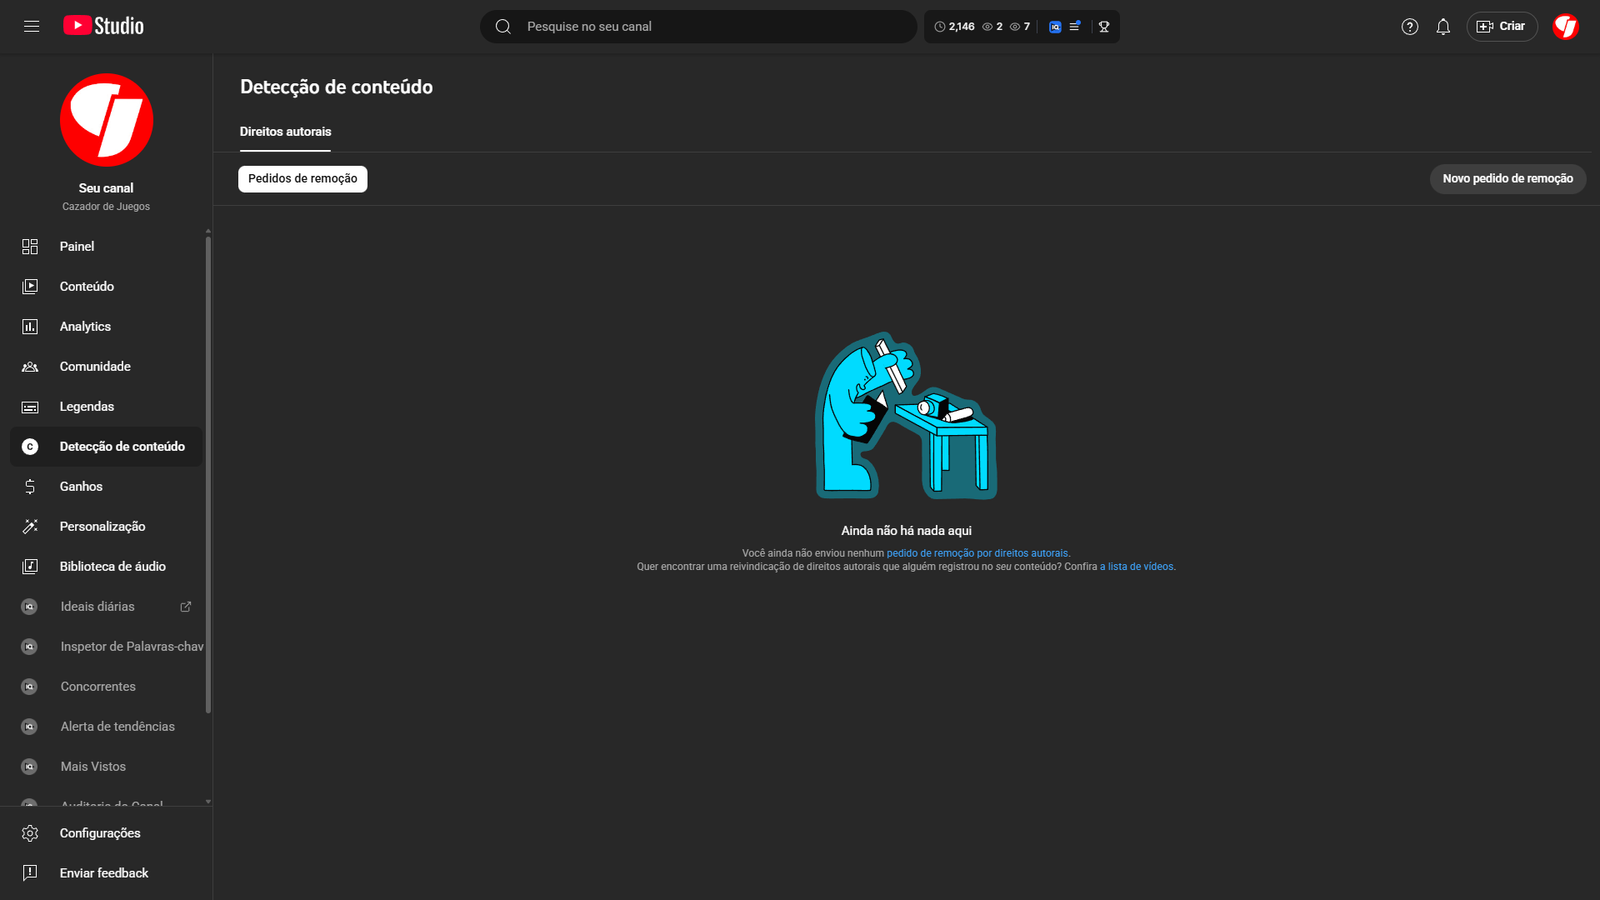Click the large channel avatar in the sidebar
Screen dimensions: 1600x900
click(106, 120)
